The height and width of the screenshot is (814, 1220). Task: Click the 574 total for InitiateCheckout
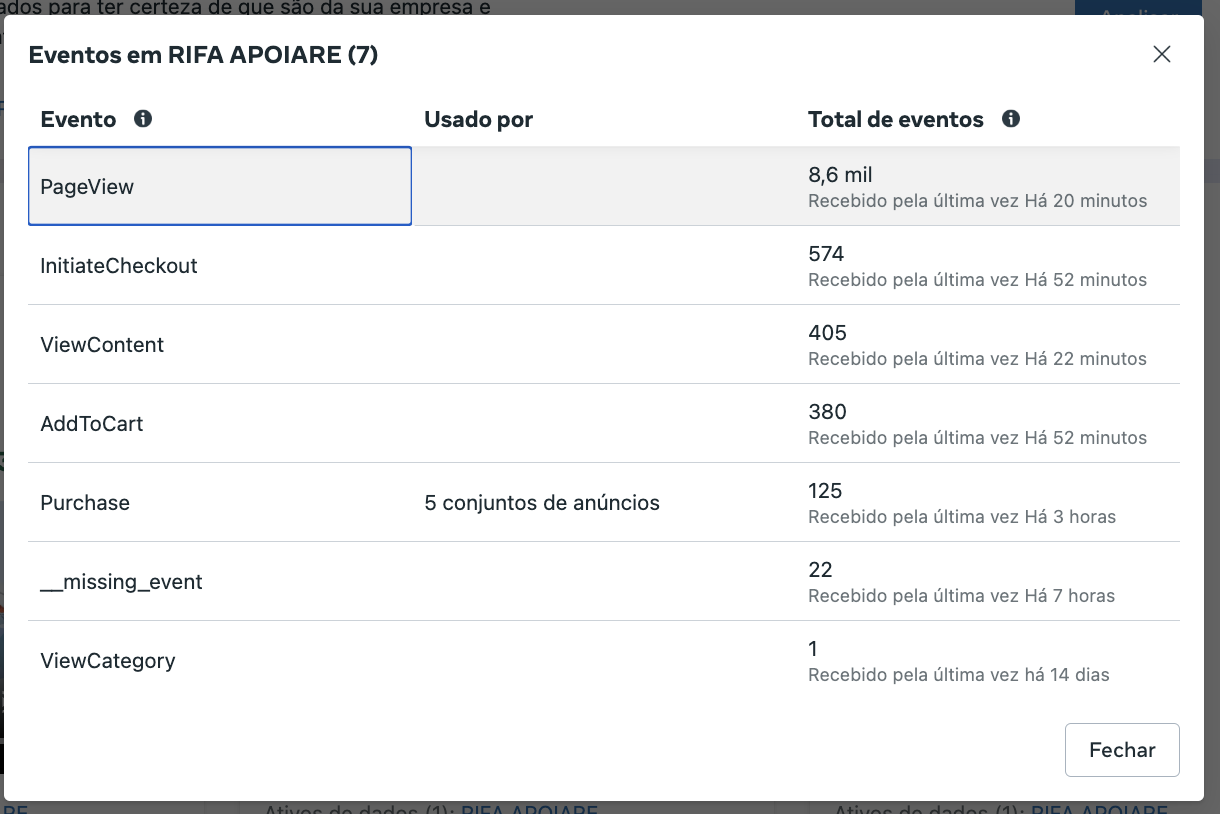(x=826, y=254)
